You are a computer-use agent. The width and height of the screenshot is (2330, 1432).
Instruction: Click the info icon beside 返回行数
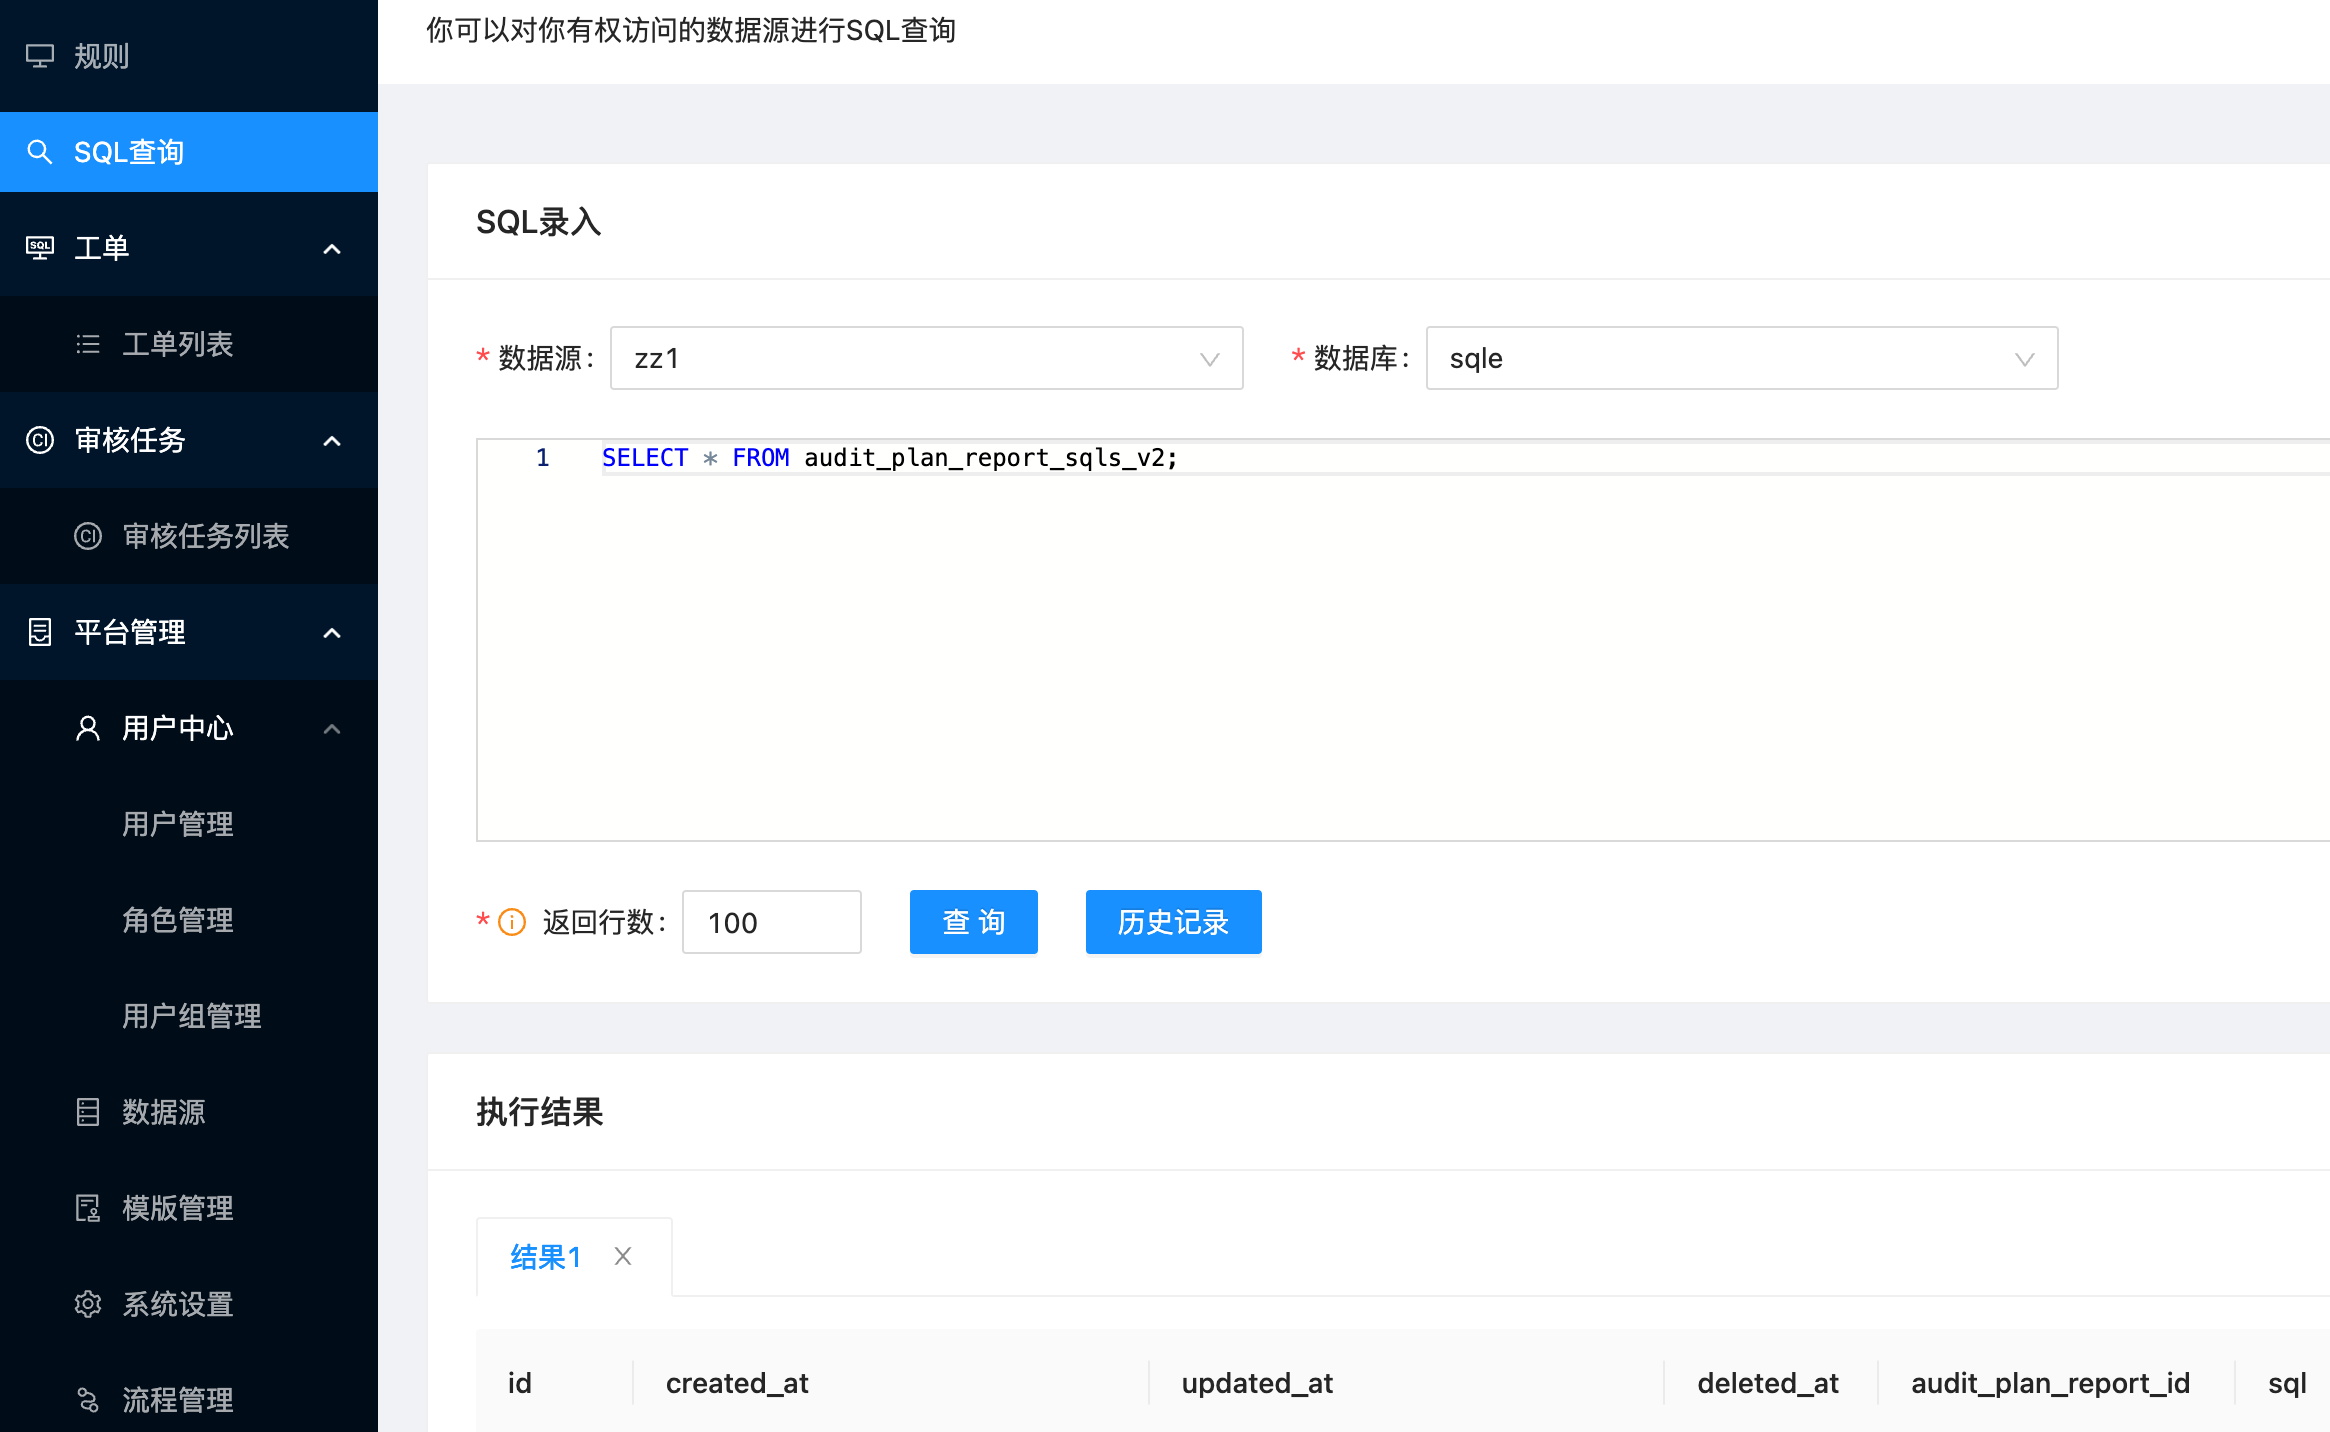[512, 922]
